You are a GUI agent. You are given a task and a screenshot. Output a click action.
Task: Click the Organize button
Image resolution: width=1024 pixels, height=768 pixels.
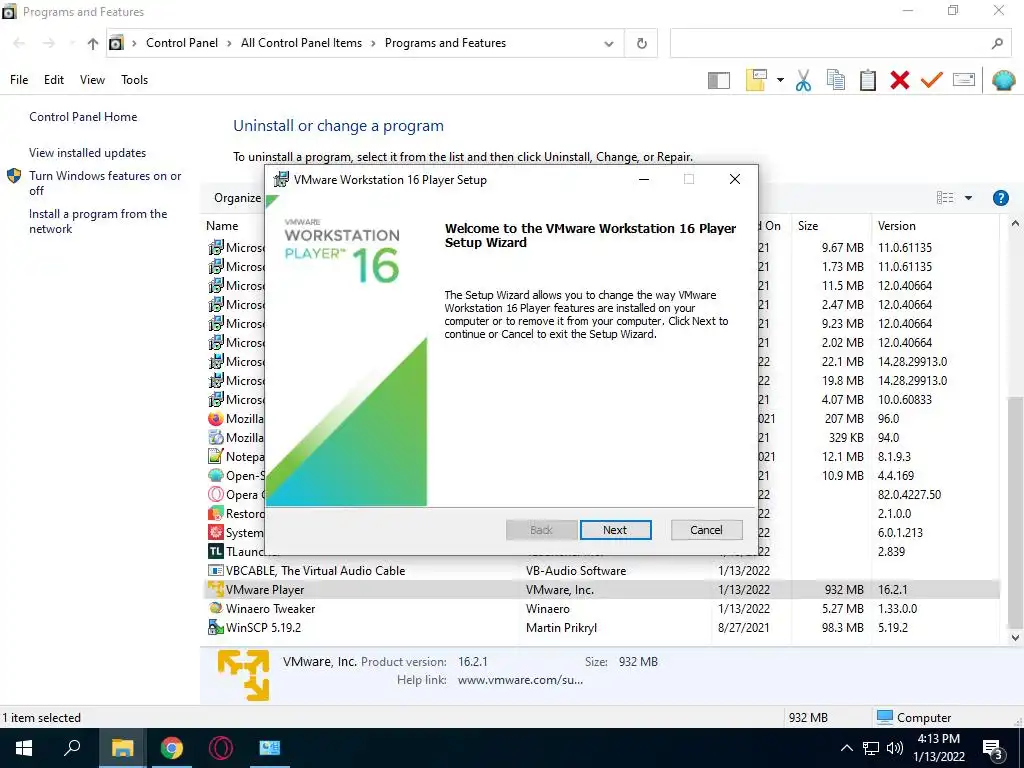pyautogui.click(x=237, y=198)
